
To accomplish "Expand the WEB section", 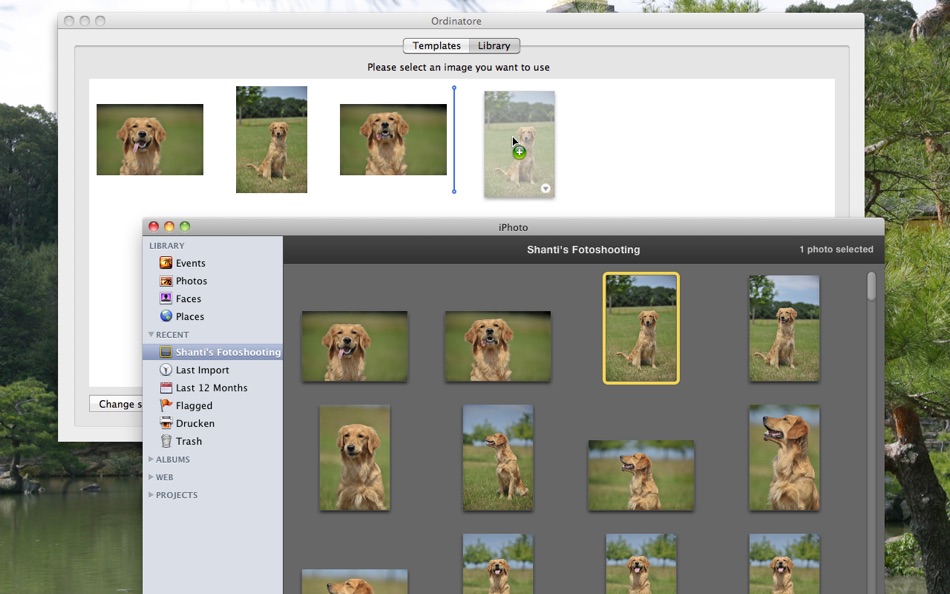I will point(151,477).
